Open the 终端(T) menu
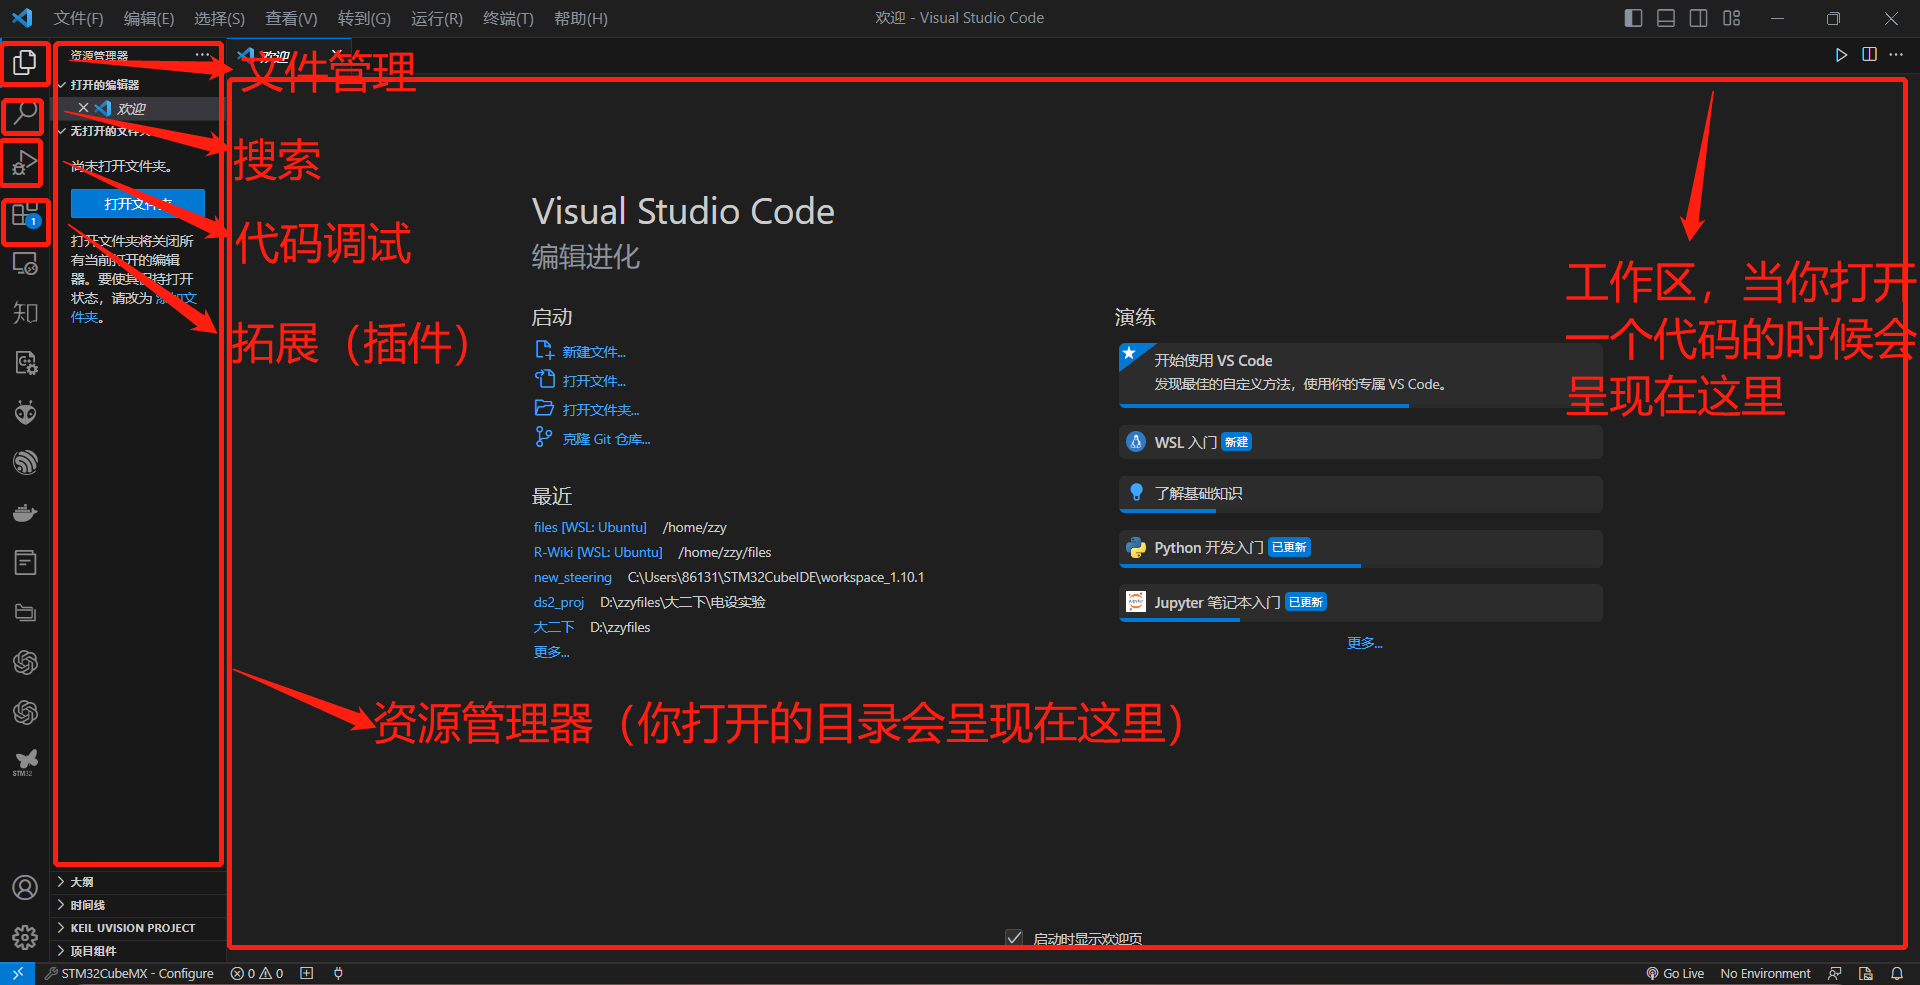 click(x=508, y=19)
